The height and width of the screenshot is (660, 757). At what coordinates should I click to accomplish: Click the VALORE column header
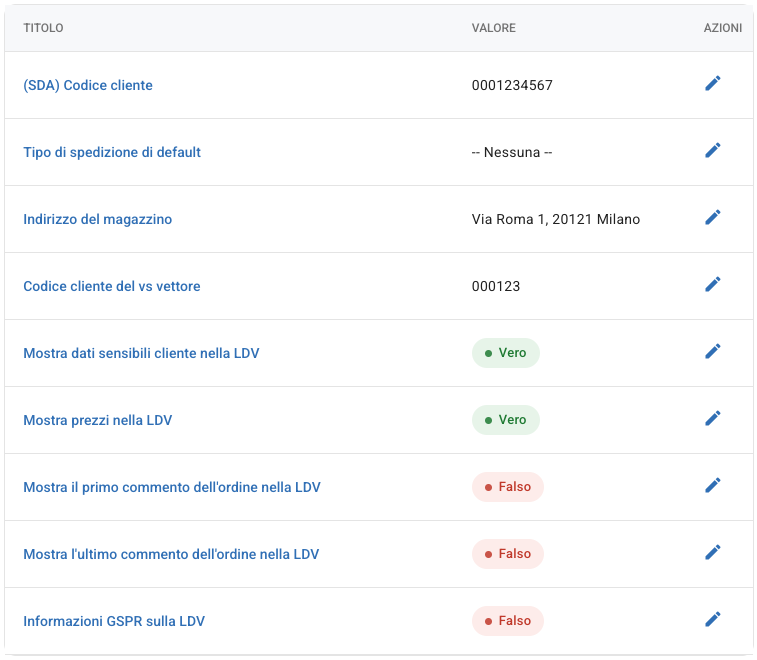[x=494, y=28]
